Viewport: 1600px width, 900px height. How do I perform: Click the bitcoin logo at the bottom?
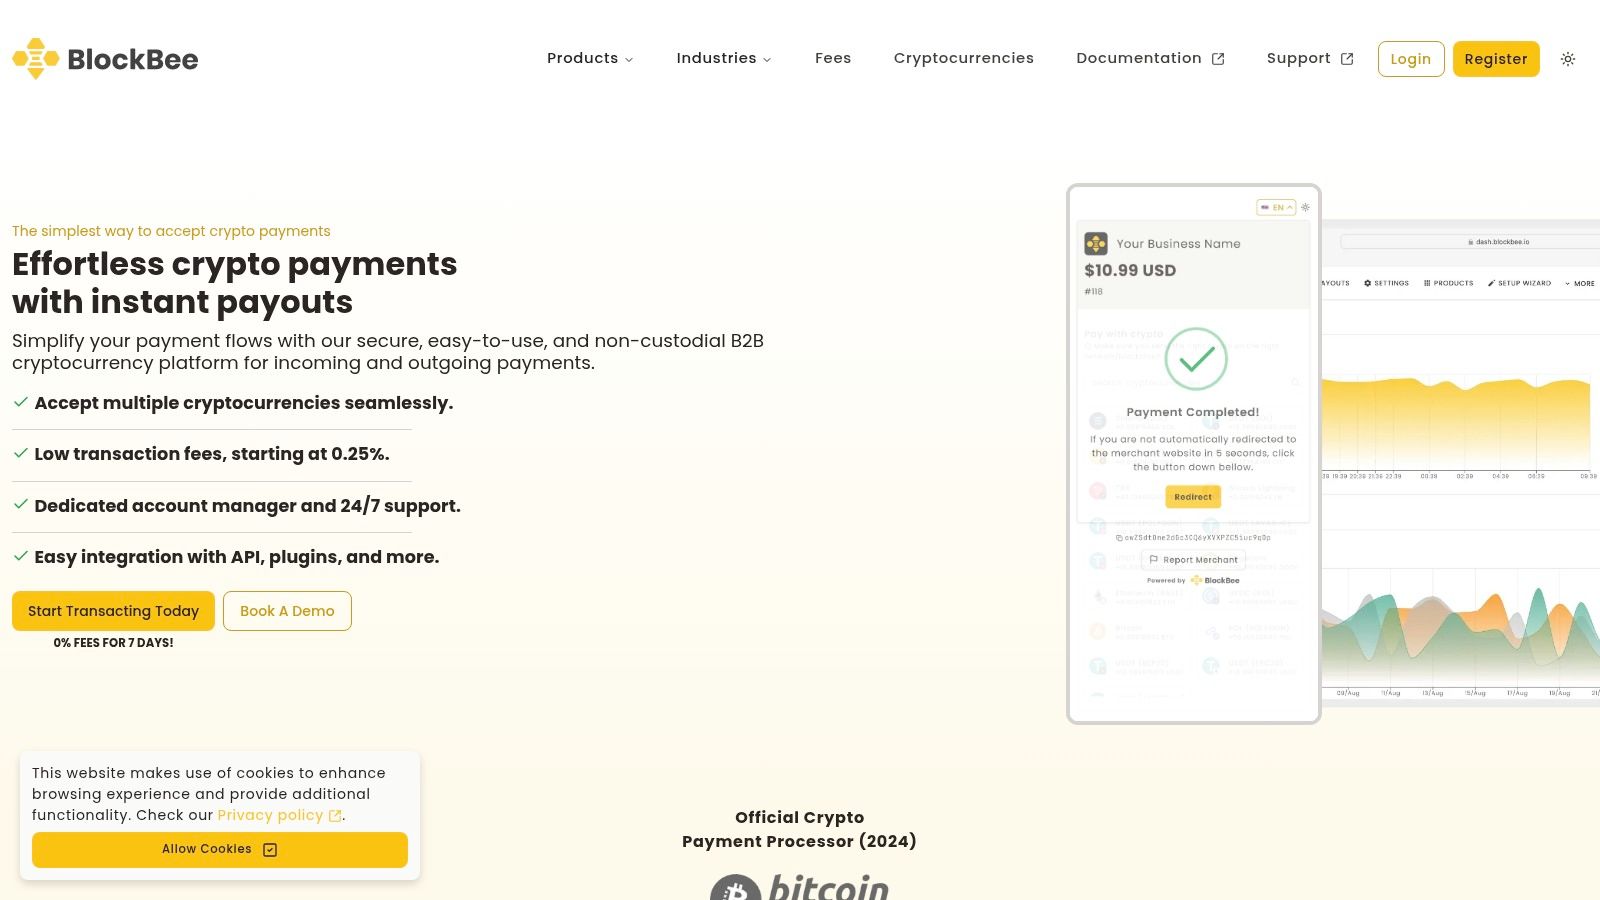point(799,888)
